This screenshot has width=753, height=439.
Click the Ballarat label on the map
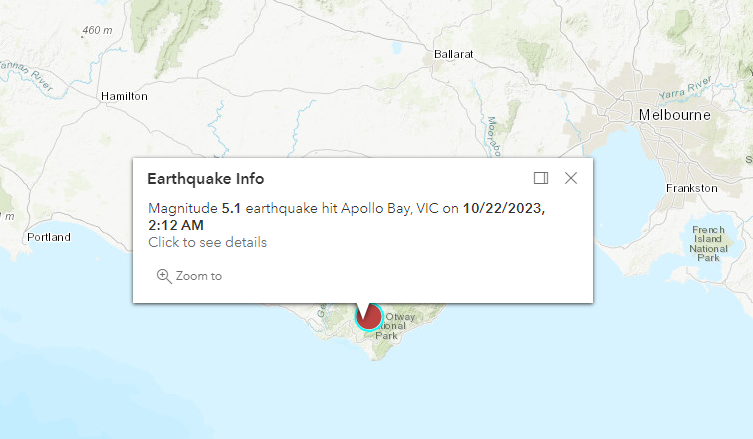[x=453, y=54]
